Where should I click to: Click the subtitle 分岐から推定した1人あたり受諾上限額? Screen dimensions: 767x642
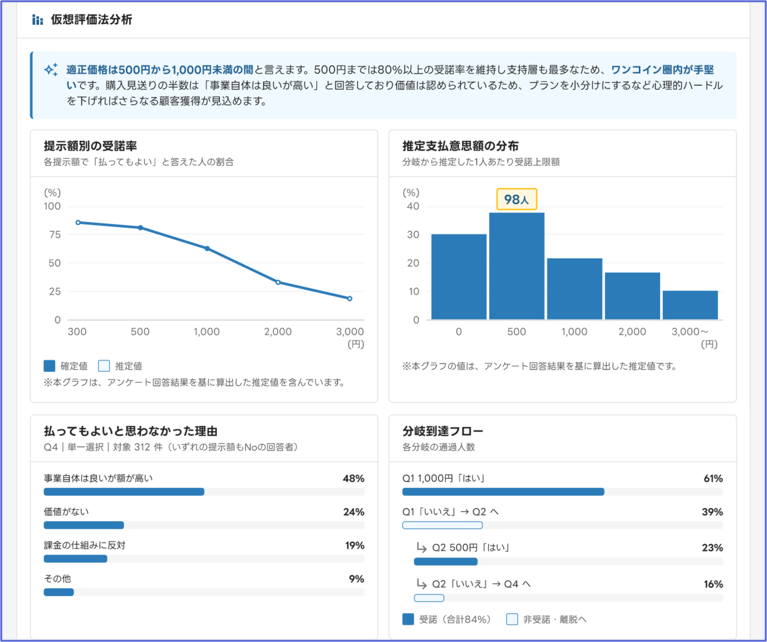coord(481,161)
